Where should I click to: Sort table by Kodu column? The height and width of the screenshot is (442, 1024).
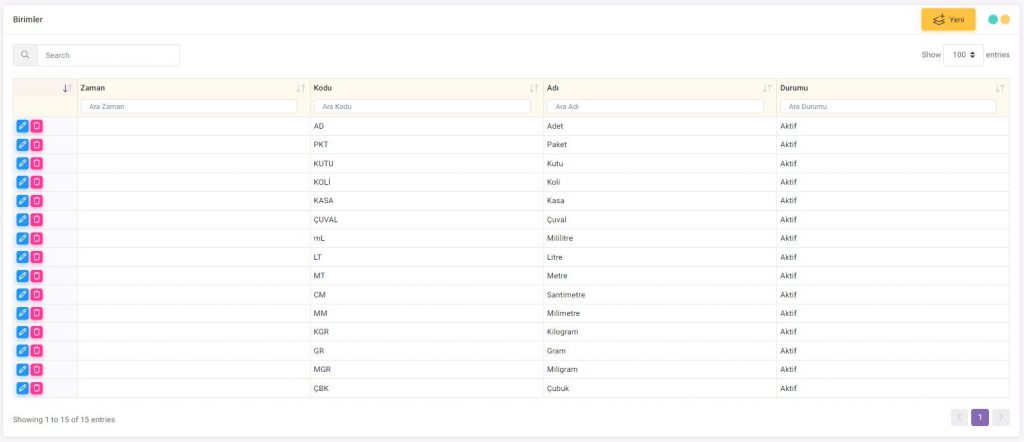[x=533, y=88]
